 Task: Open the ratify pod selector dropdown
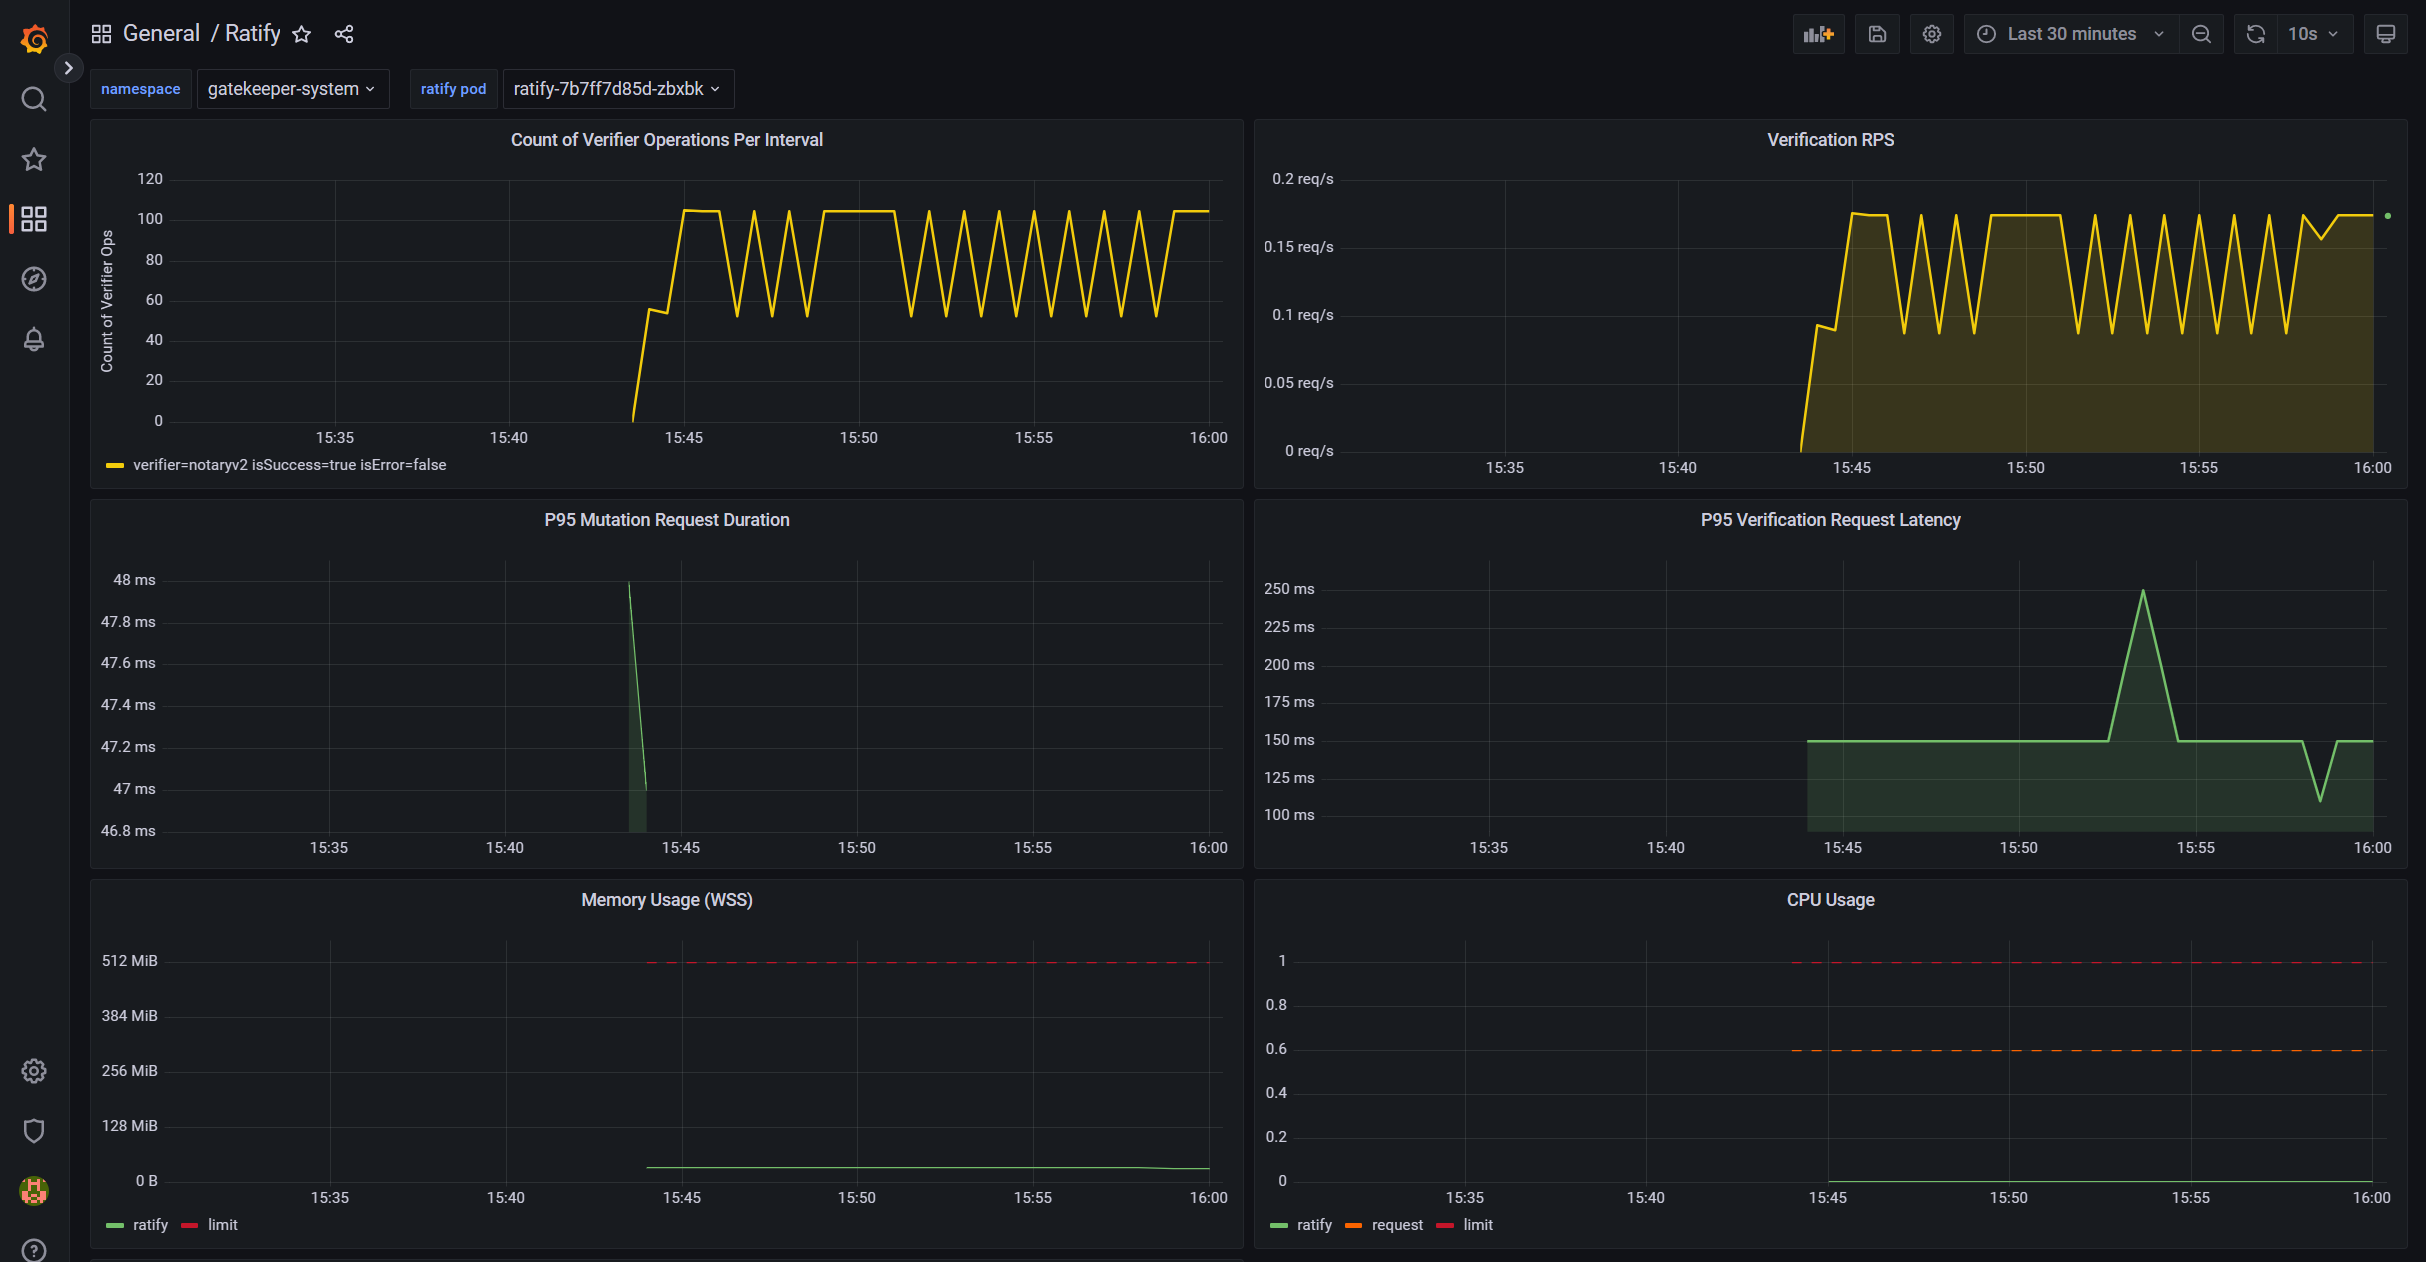pos(617,89)
